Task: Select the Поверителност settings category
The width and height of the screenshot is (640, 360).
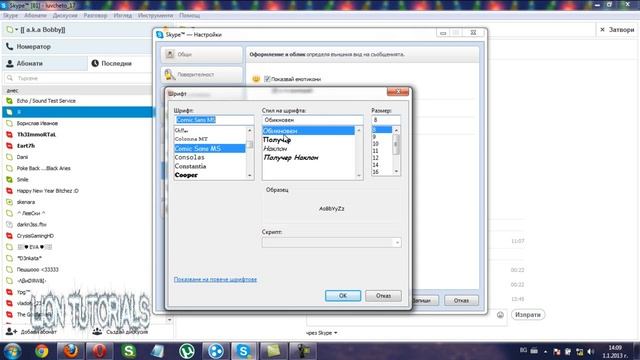Action: pyautogui.click(x=202, y=75)
